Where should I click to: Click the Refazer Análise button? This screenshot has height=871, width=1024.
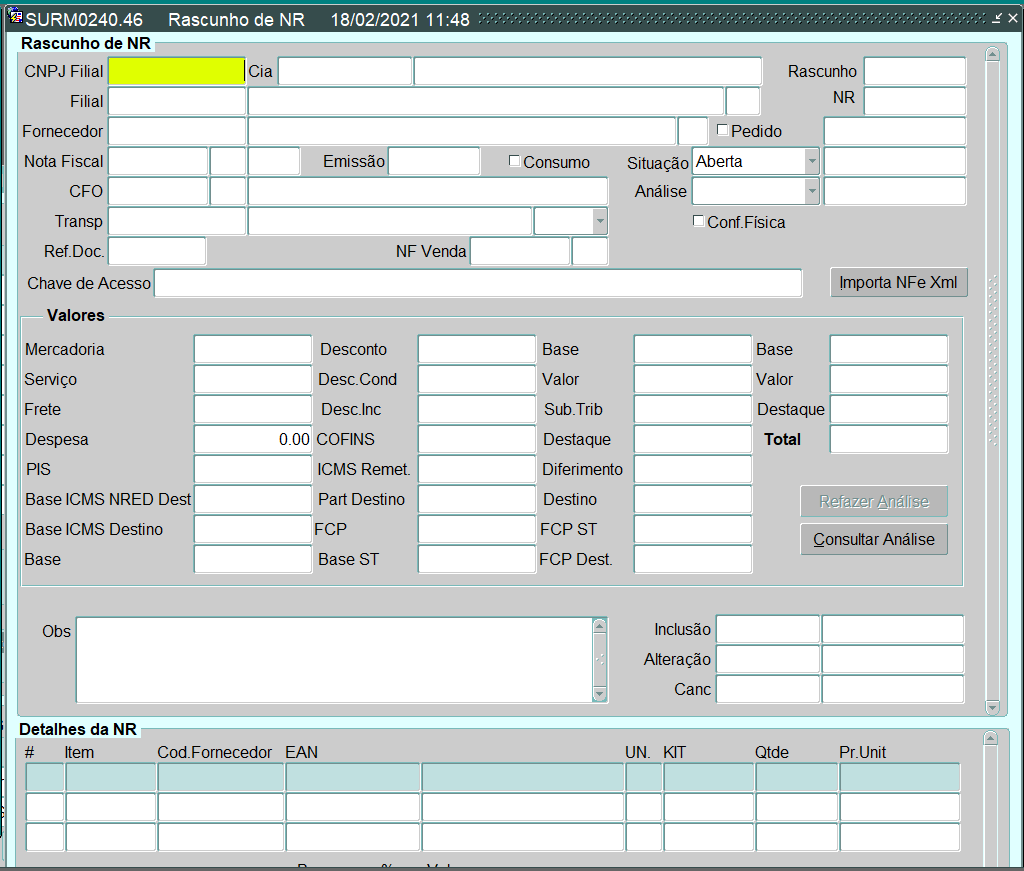coord(874,501)
